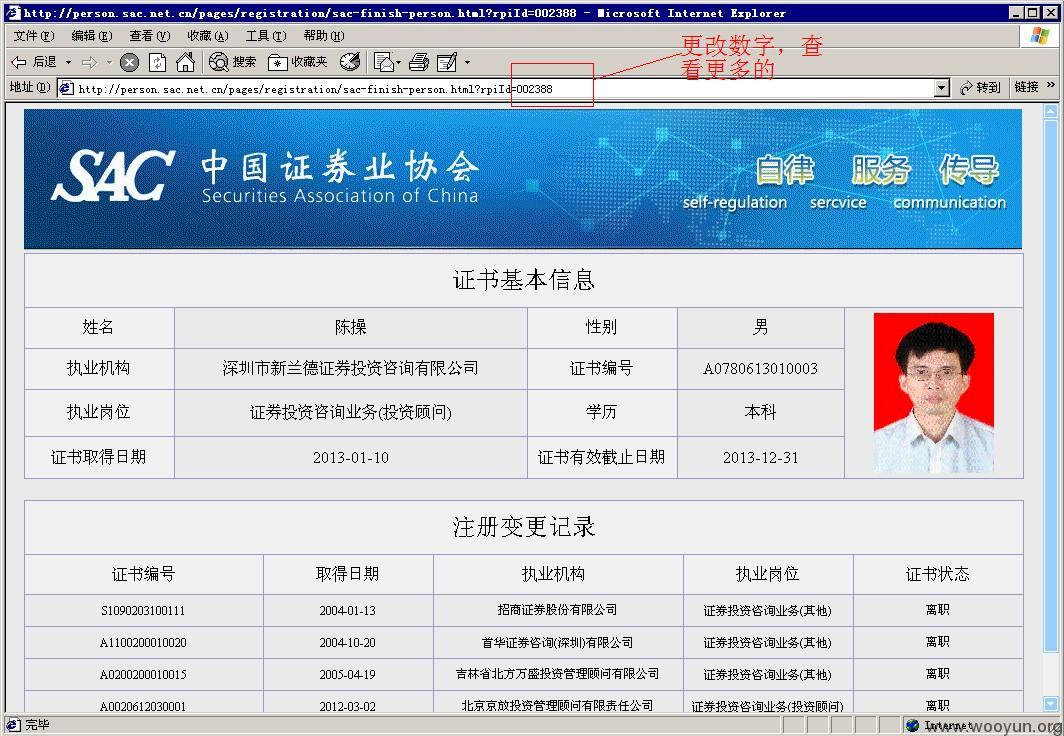This screenshot has height=736, width=1064.
Task: Click the 链接 links toolbar label
Action: 1027,87
